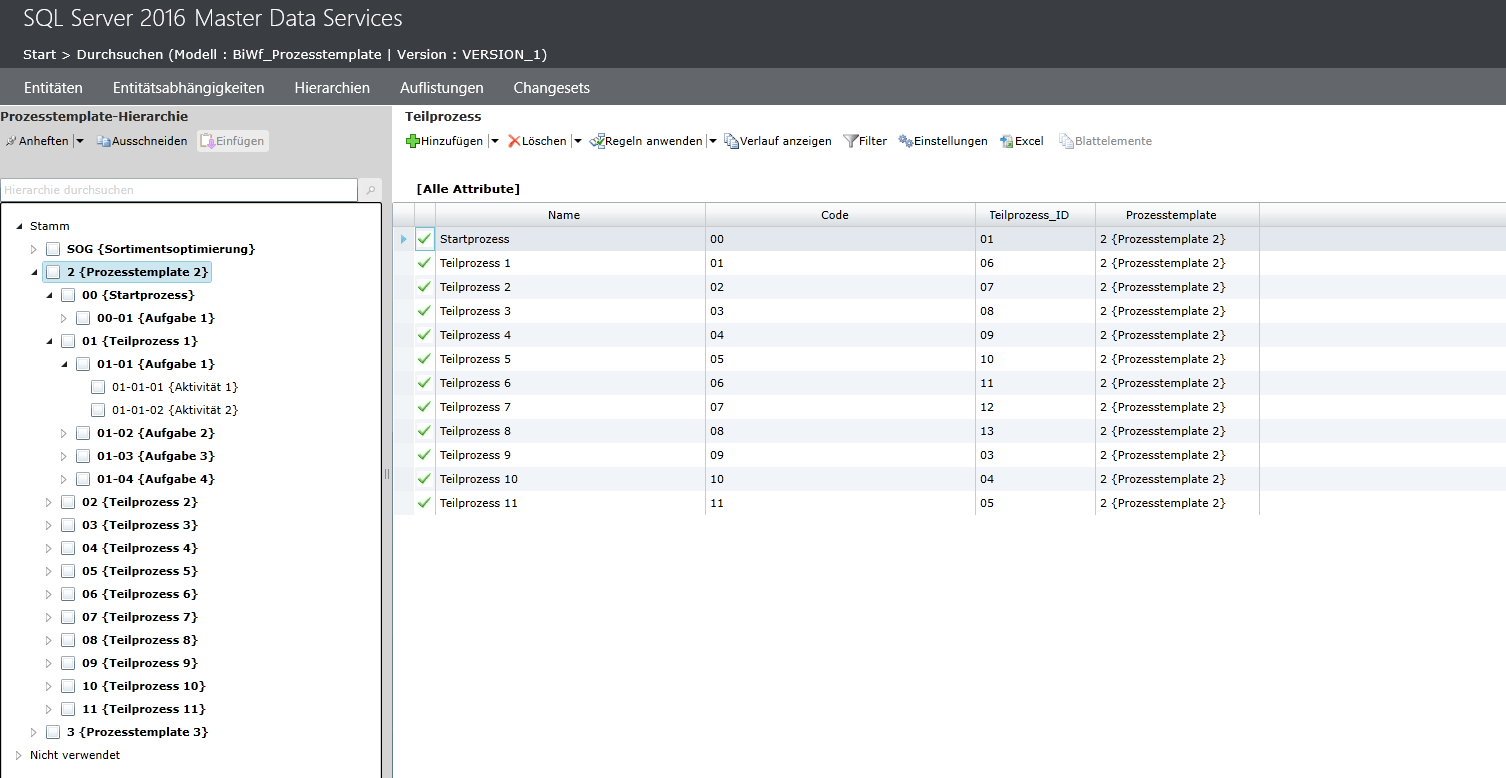Open the Auflistungen menu
The height and width of the screenshot is (778, 1506).
click(x=442, y=87)
